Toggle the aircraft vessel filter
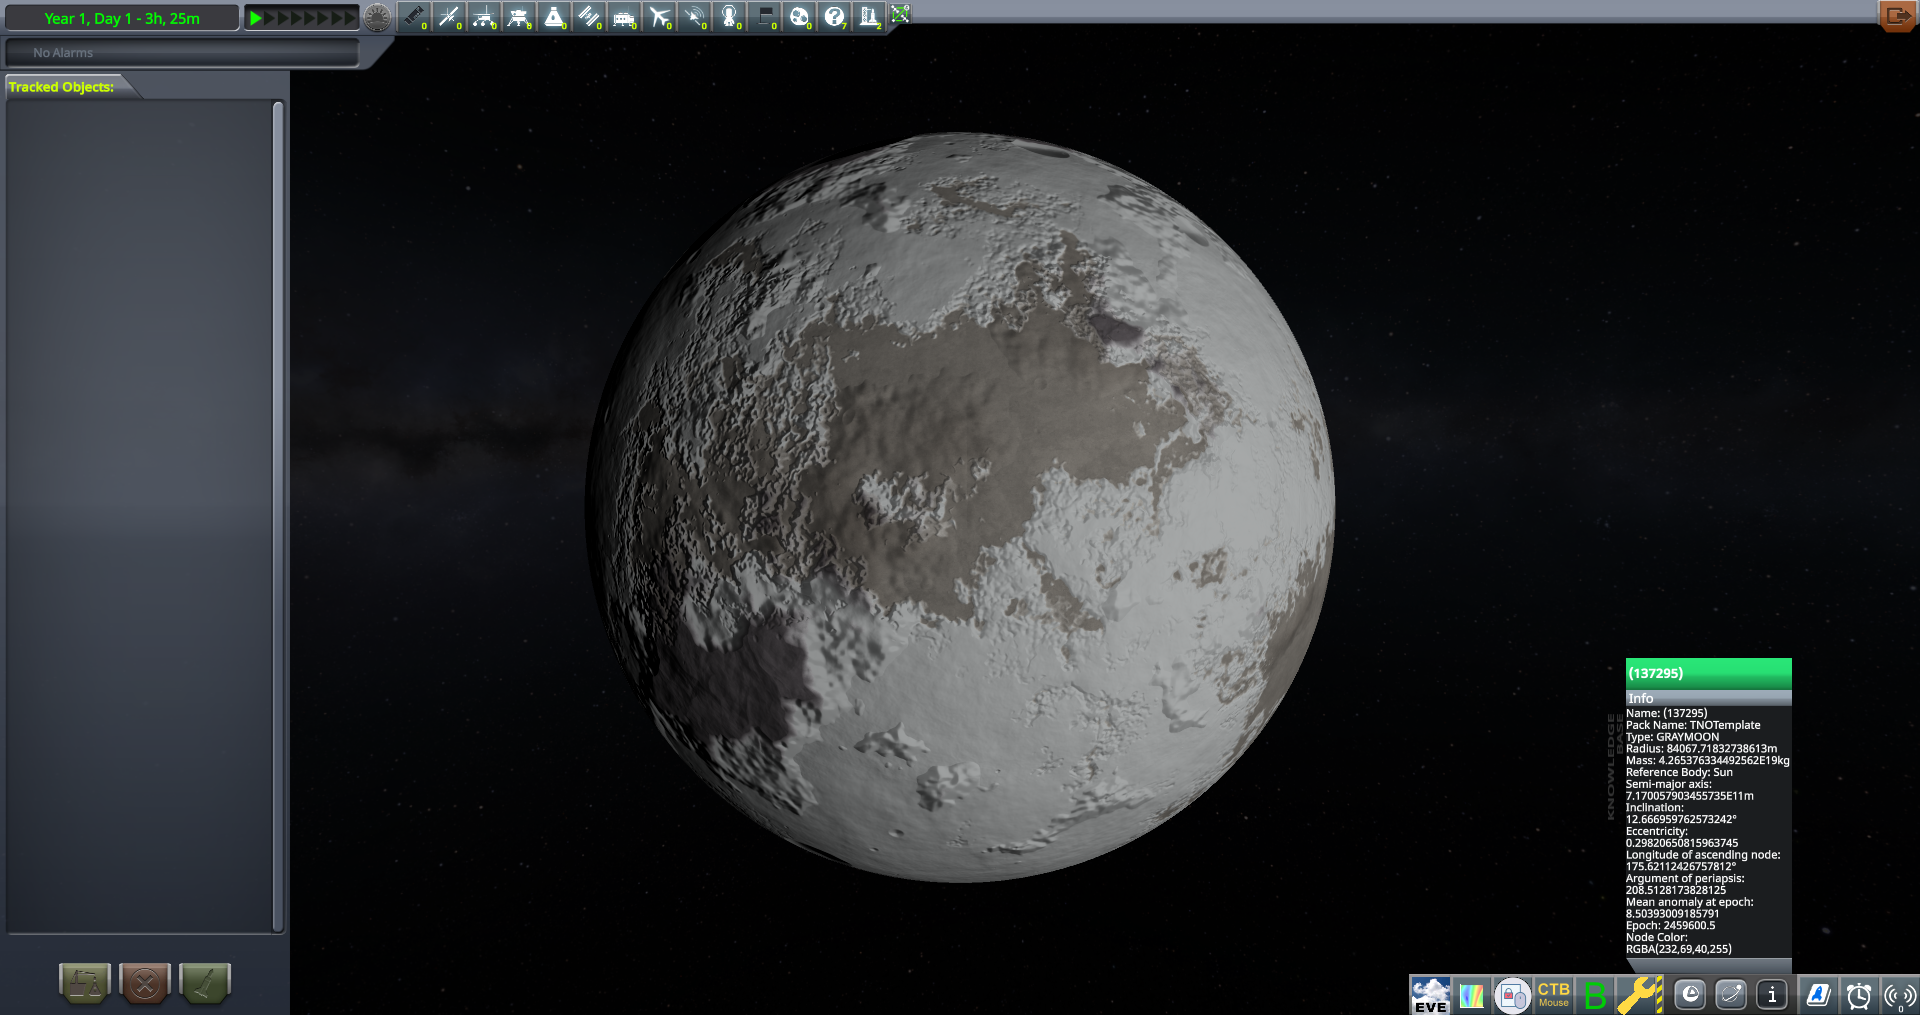 tap(659, 17)
